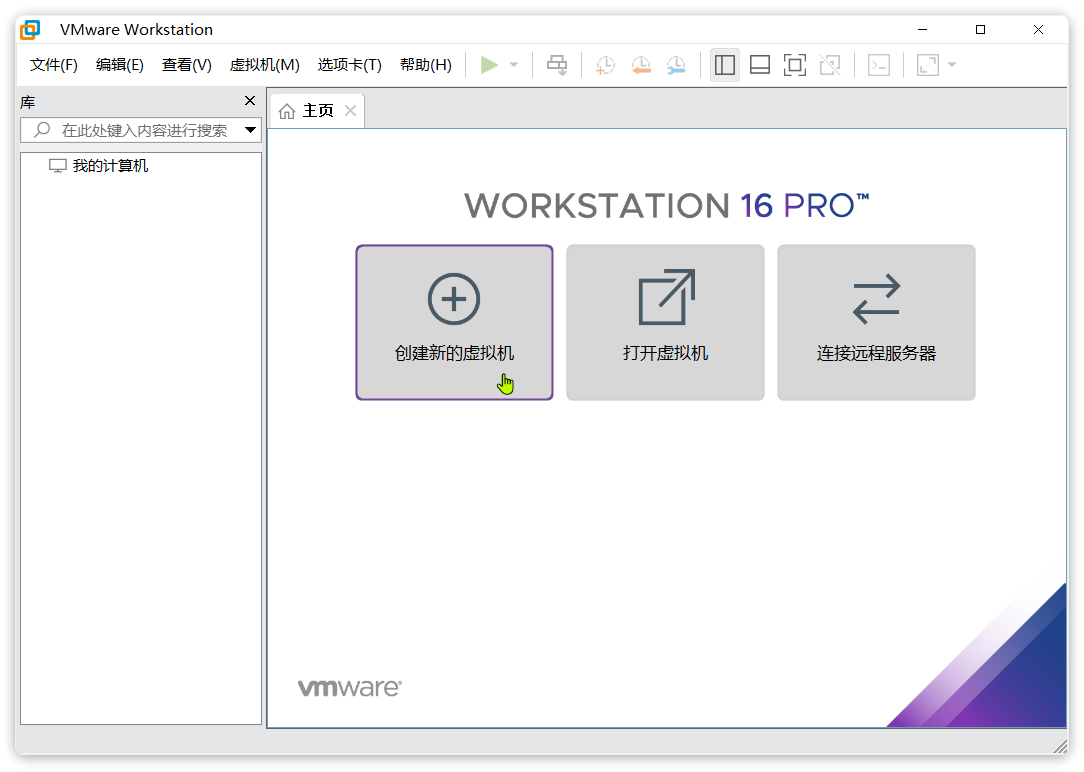Toggle the library panel visibility icon
The height and width of the screenshot is (772, 1084).
point(725,65)
